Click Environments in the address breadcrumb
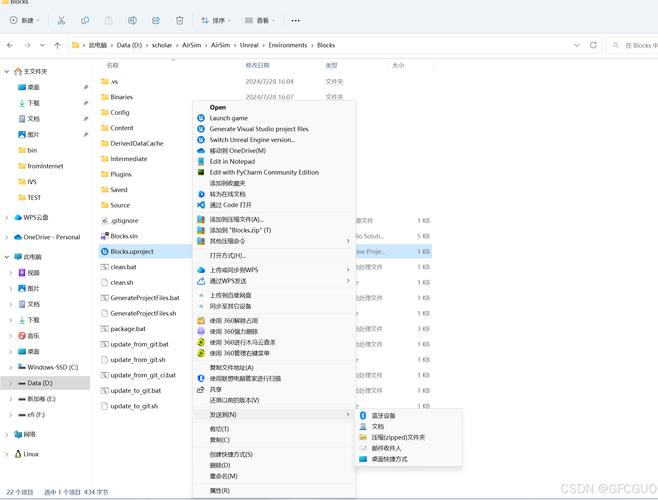 coord(287,45)
